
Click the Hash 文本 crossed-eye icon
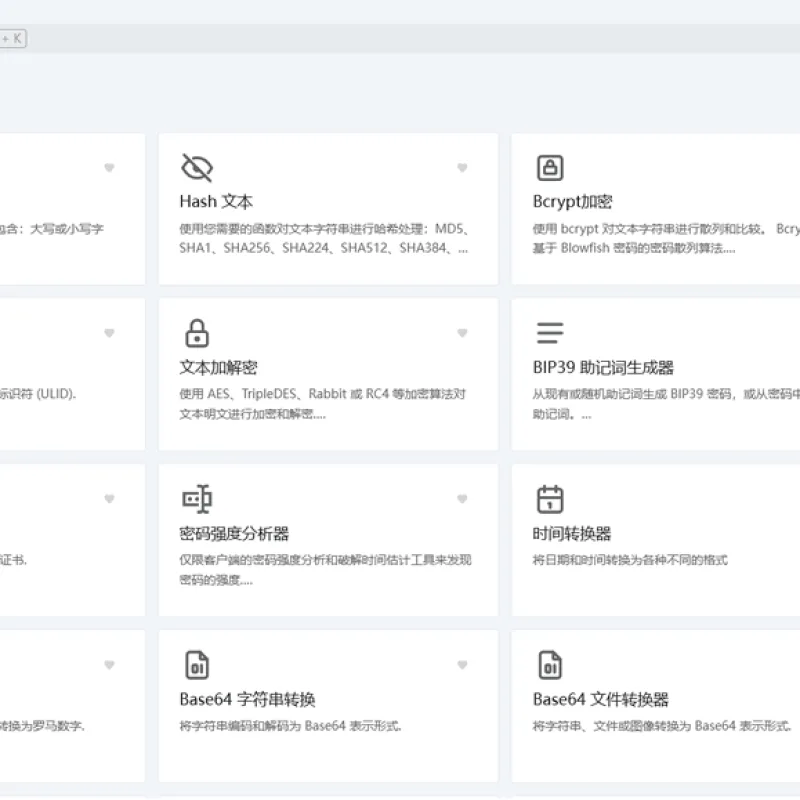[x=196, y=167]
